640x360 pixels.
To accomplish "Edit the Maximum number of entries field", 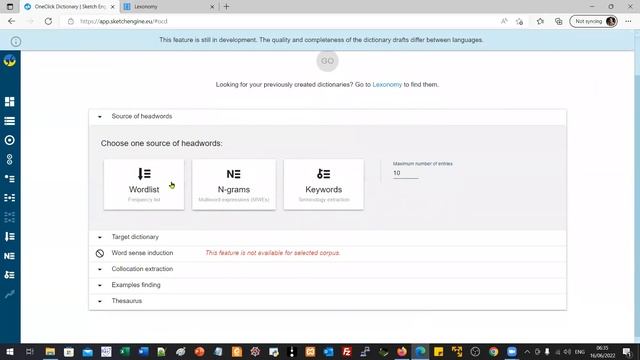I will click(406, 173).
